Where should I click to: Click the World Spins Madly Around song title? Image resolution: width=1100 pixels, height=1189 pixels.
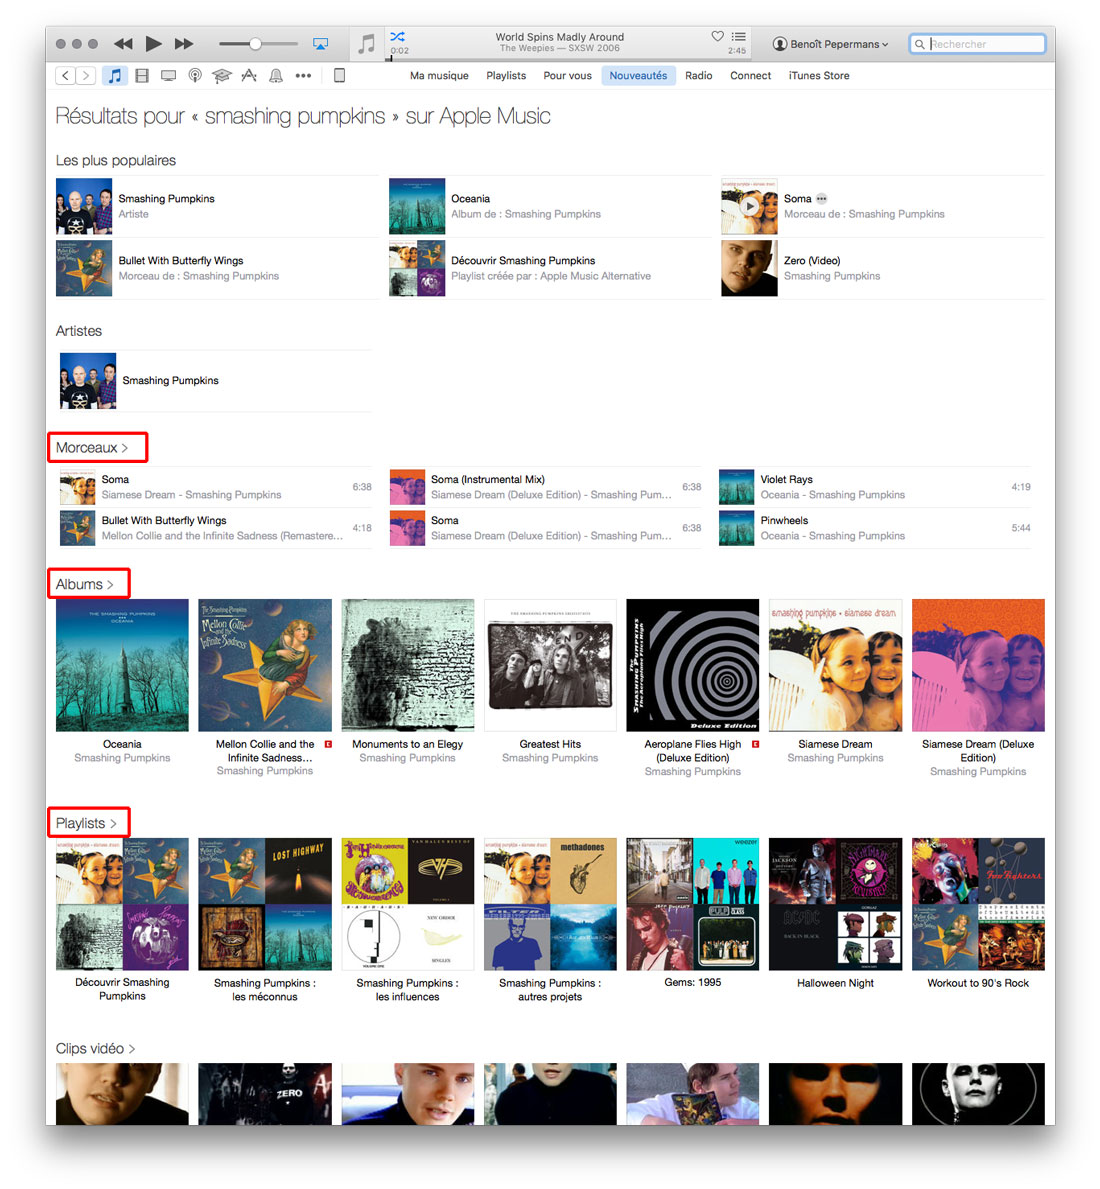coord(559,36)
